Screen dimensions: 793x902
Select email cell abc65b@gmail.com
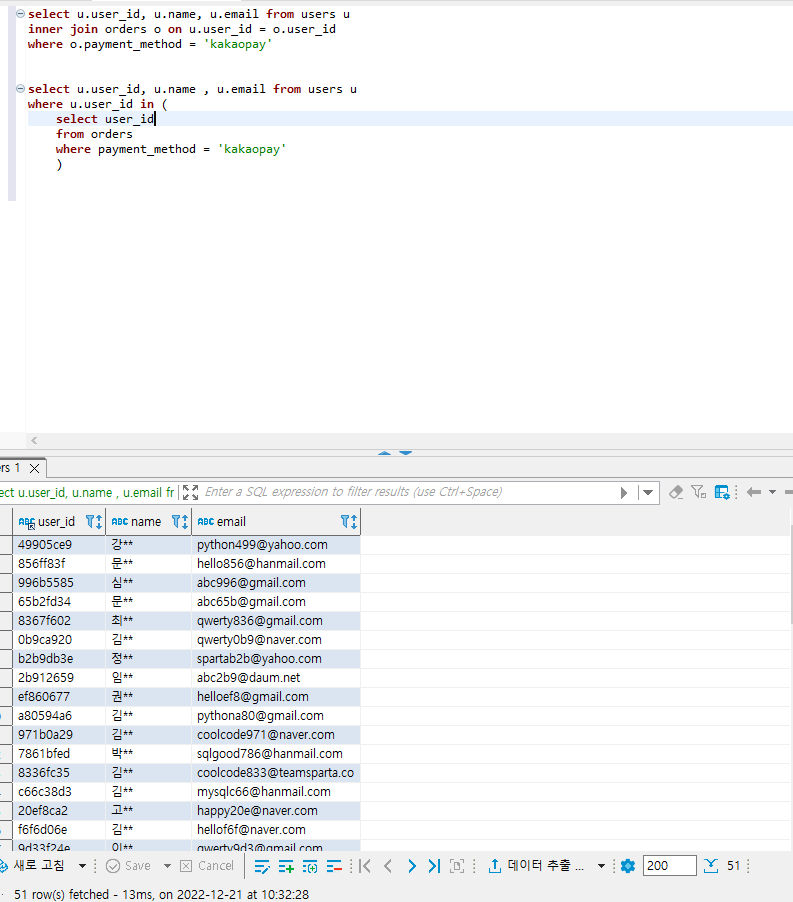point(276,602)
